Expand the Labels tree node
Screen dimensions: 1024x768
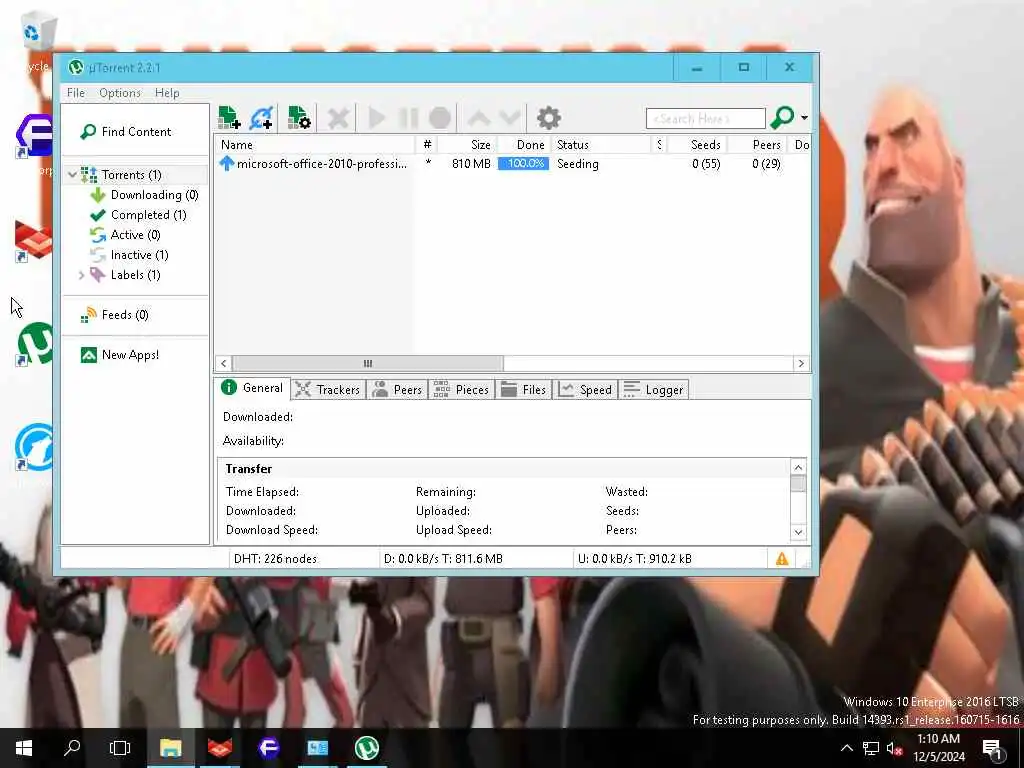tap(81, 275)
